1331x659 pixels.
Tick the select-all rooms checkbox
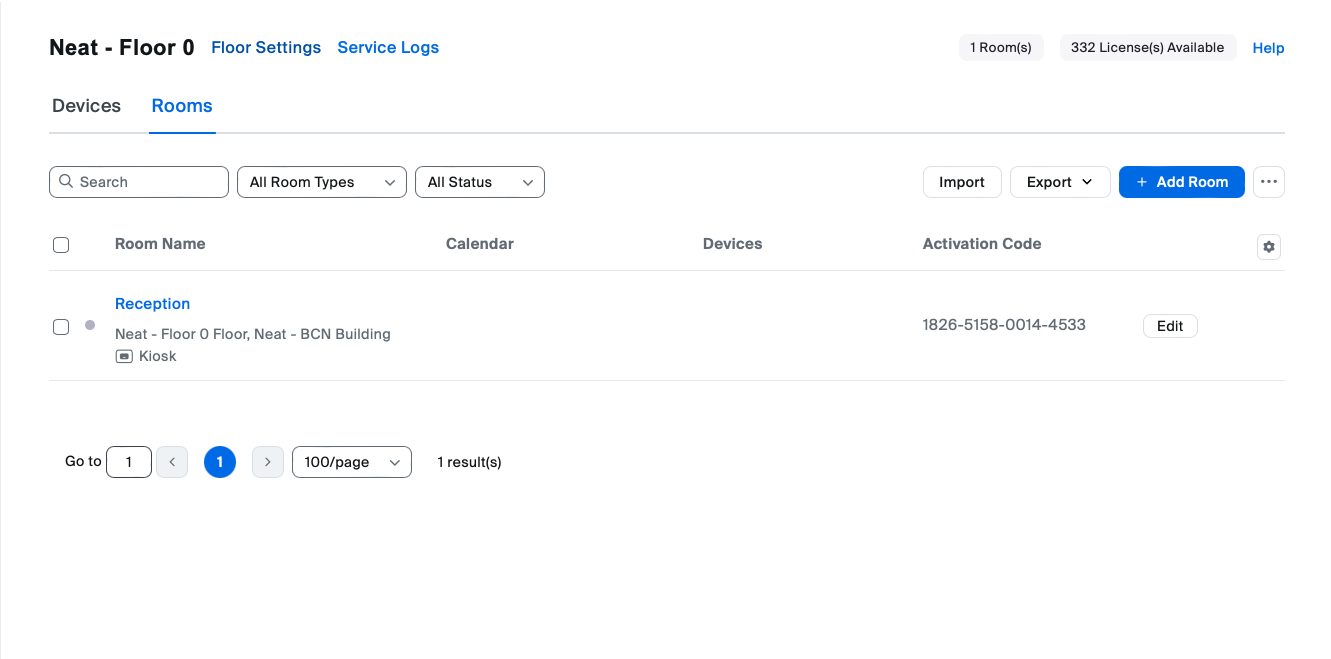tap(61, 245)
